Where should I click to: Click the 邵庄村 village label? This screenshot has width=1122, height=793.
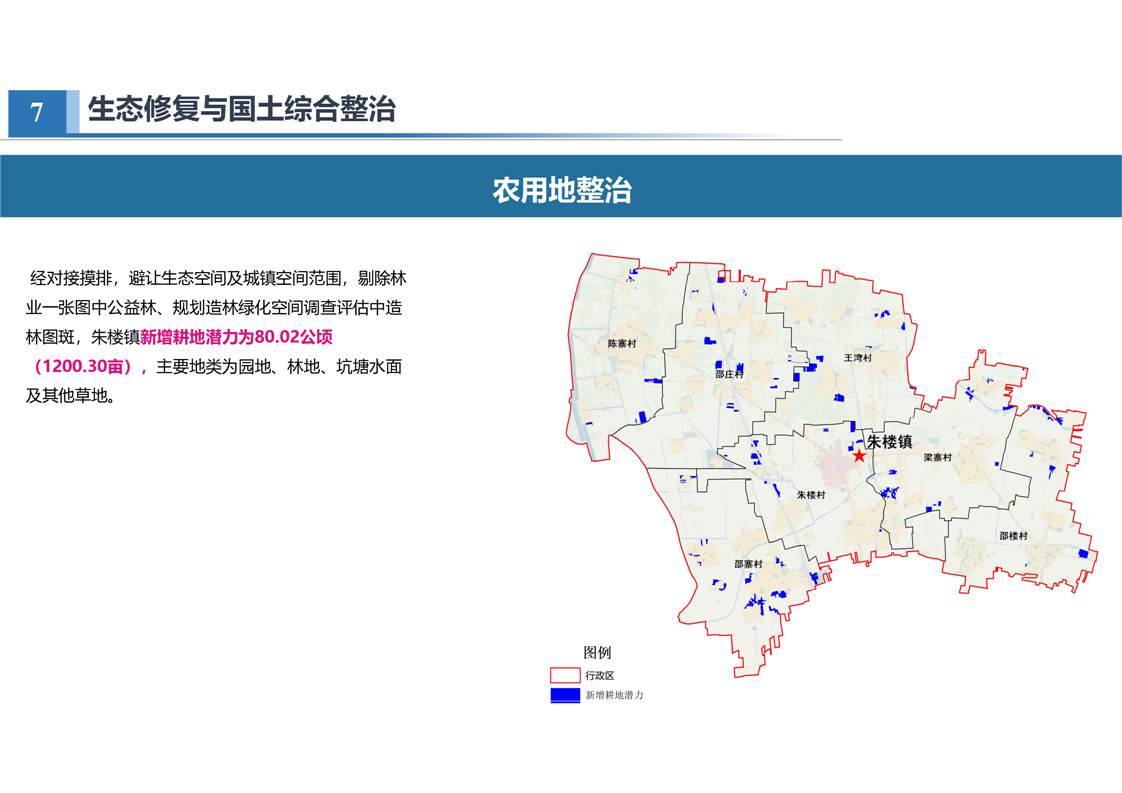pyautogui.click(x=730, y=373)
